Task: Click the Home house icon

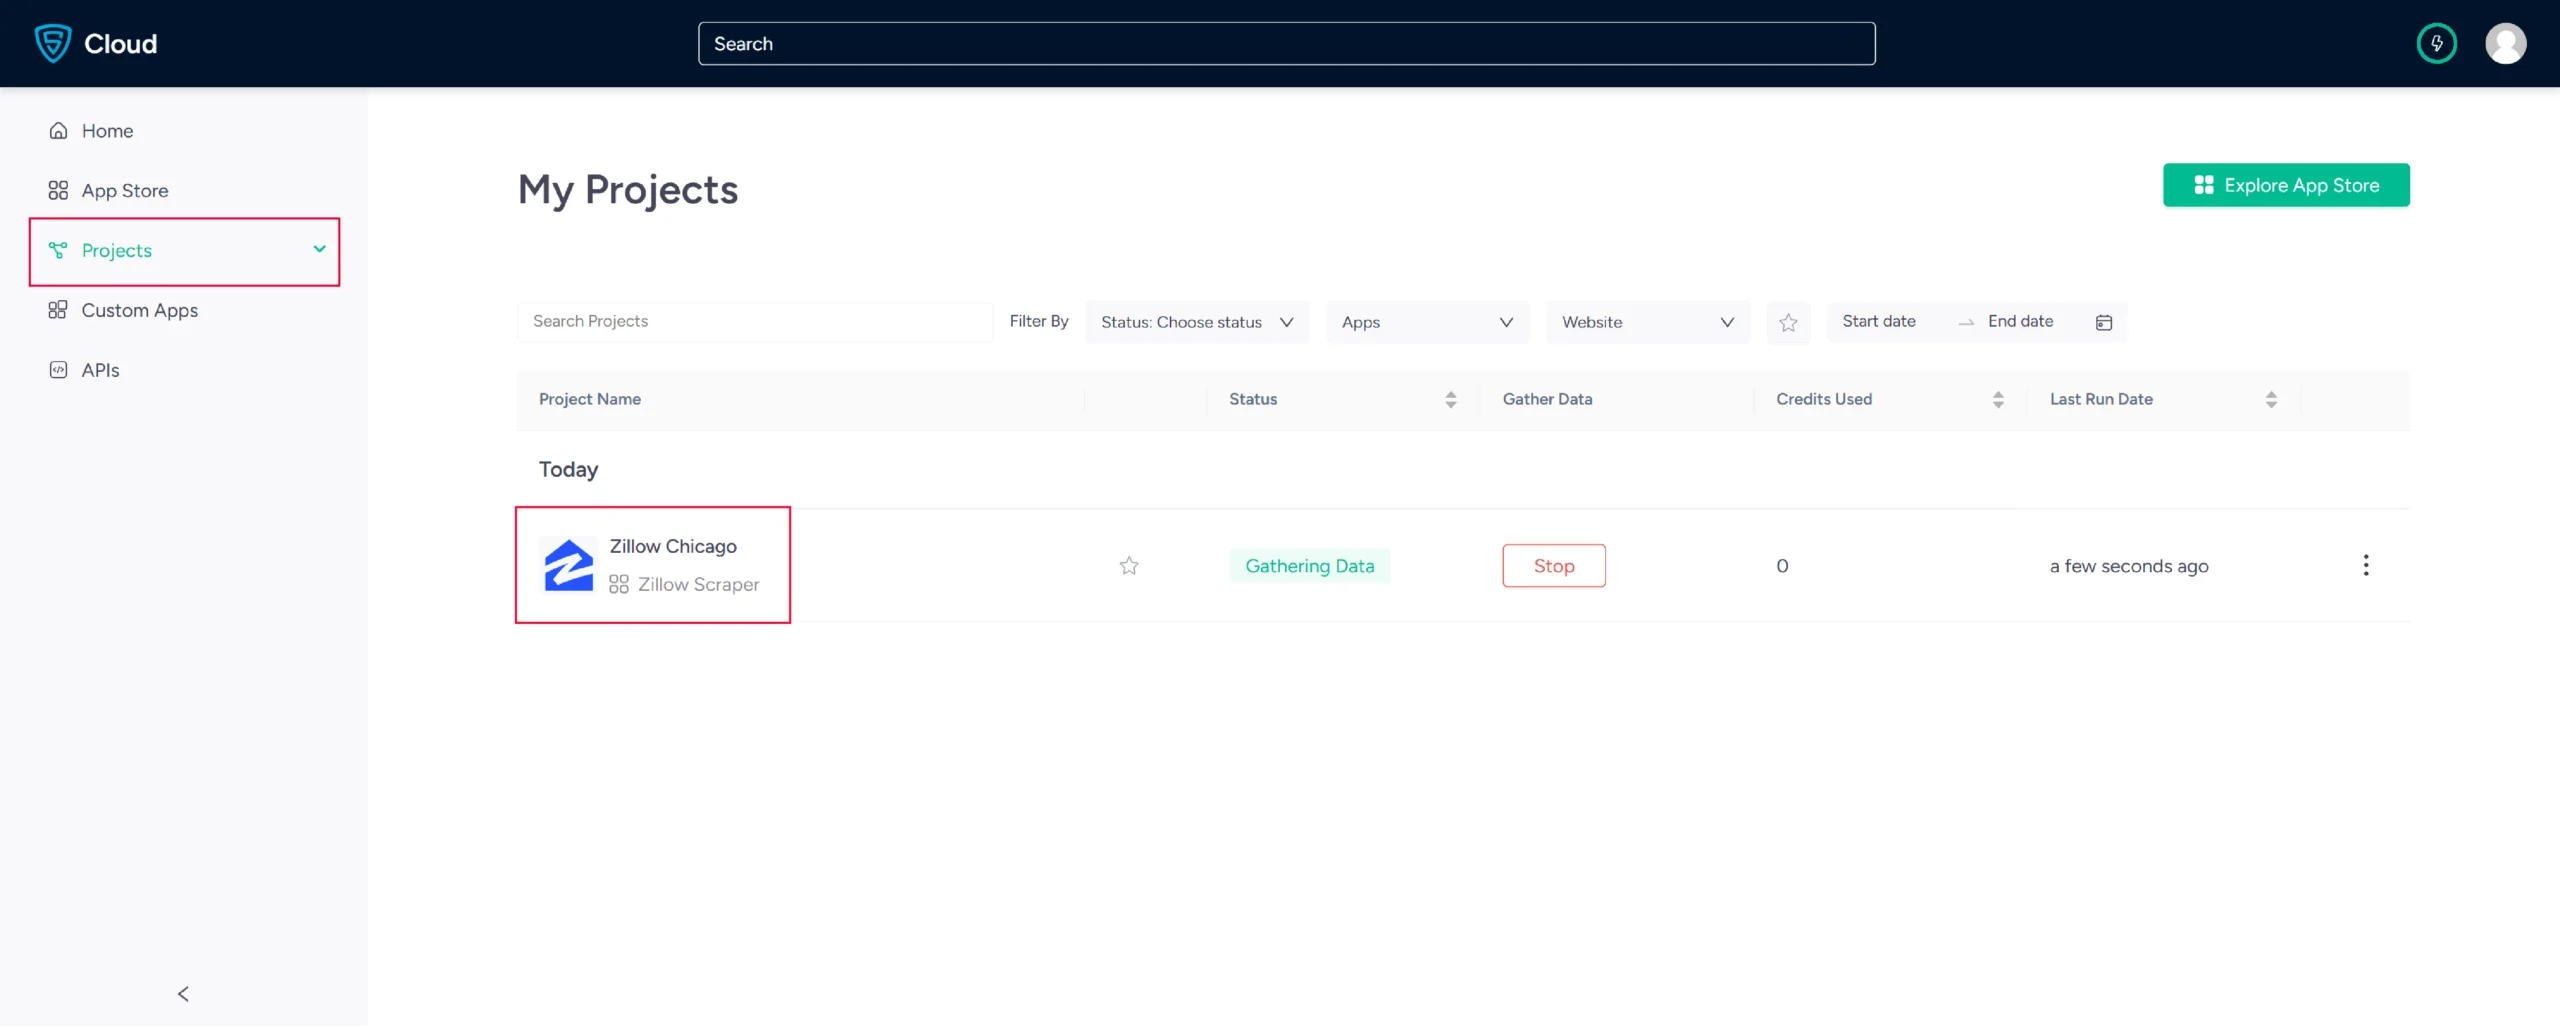Action: pos(59,131)
